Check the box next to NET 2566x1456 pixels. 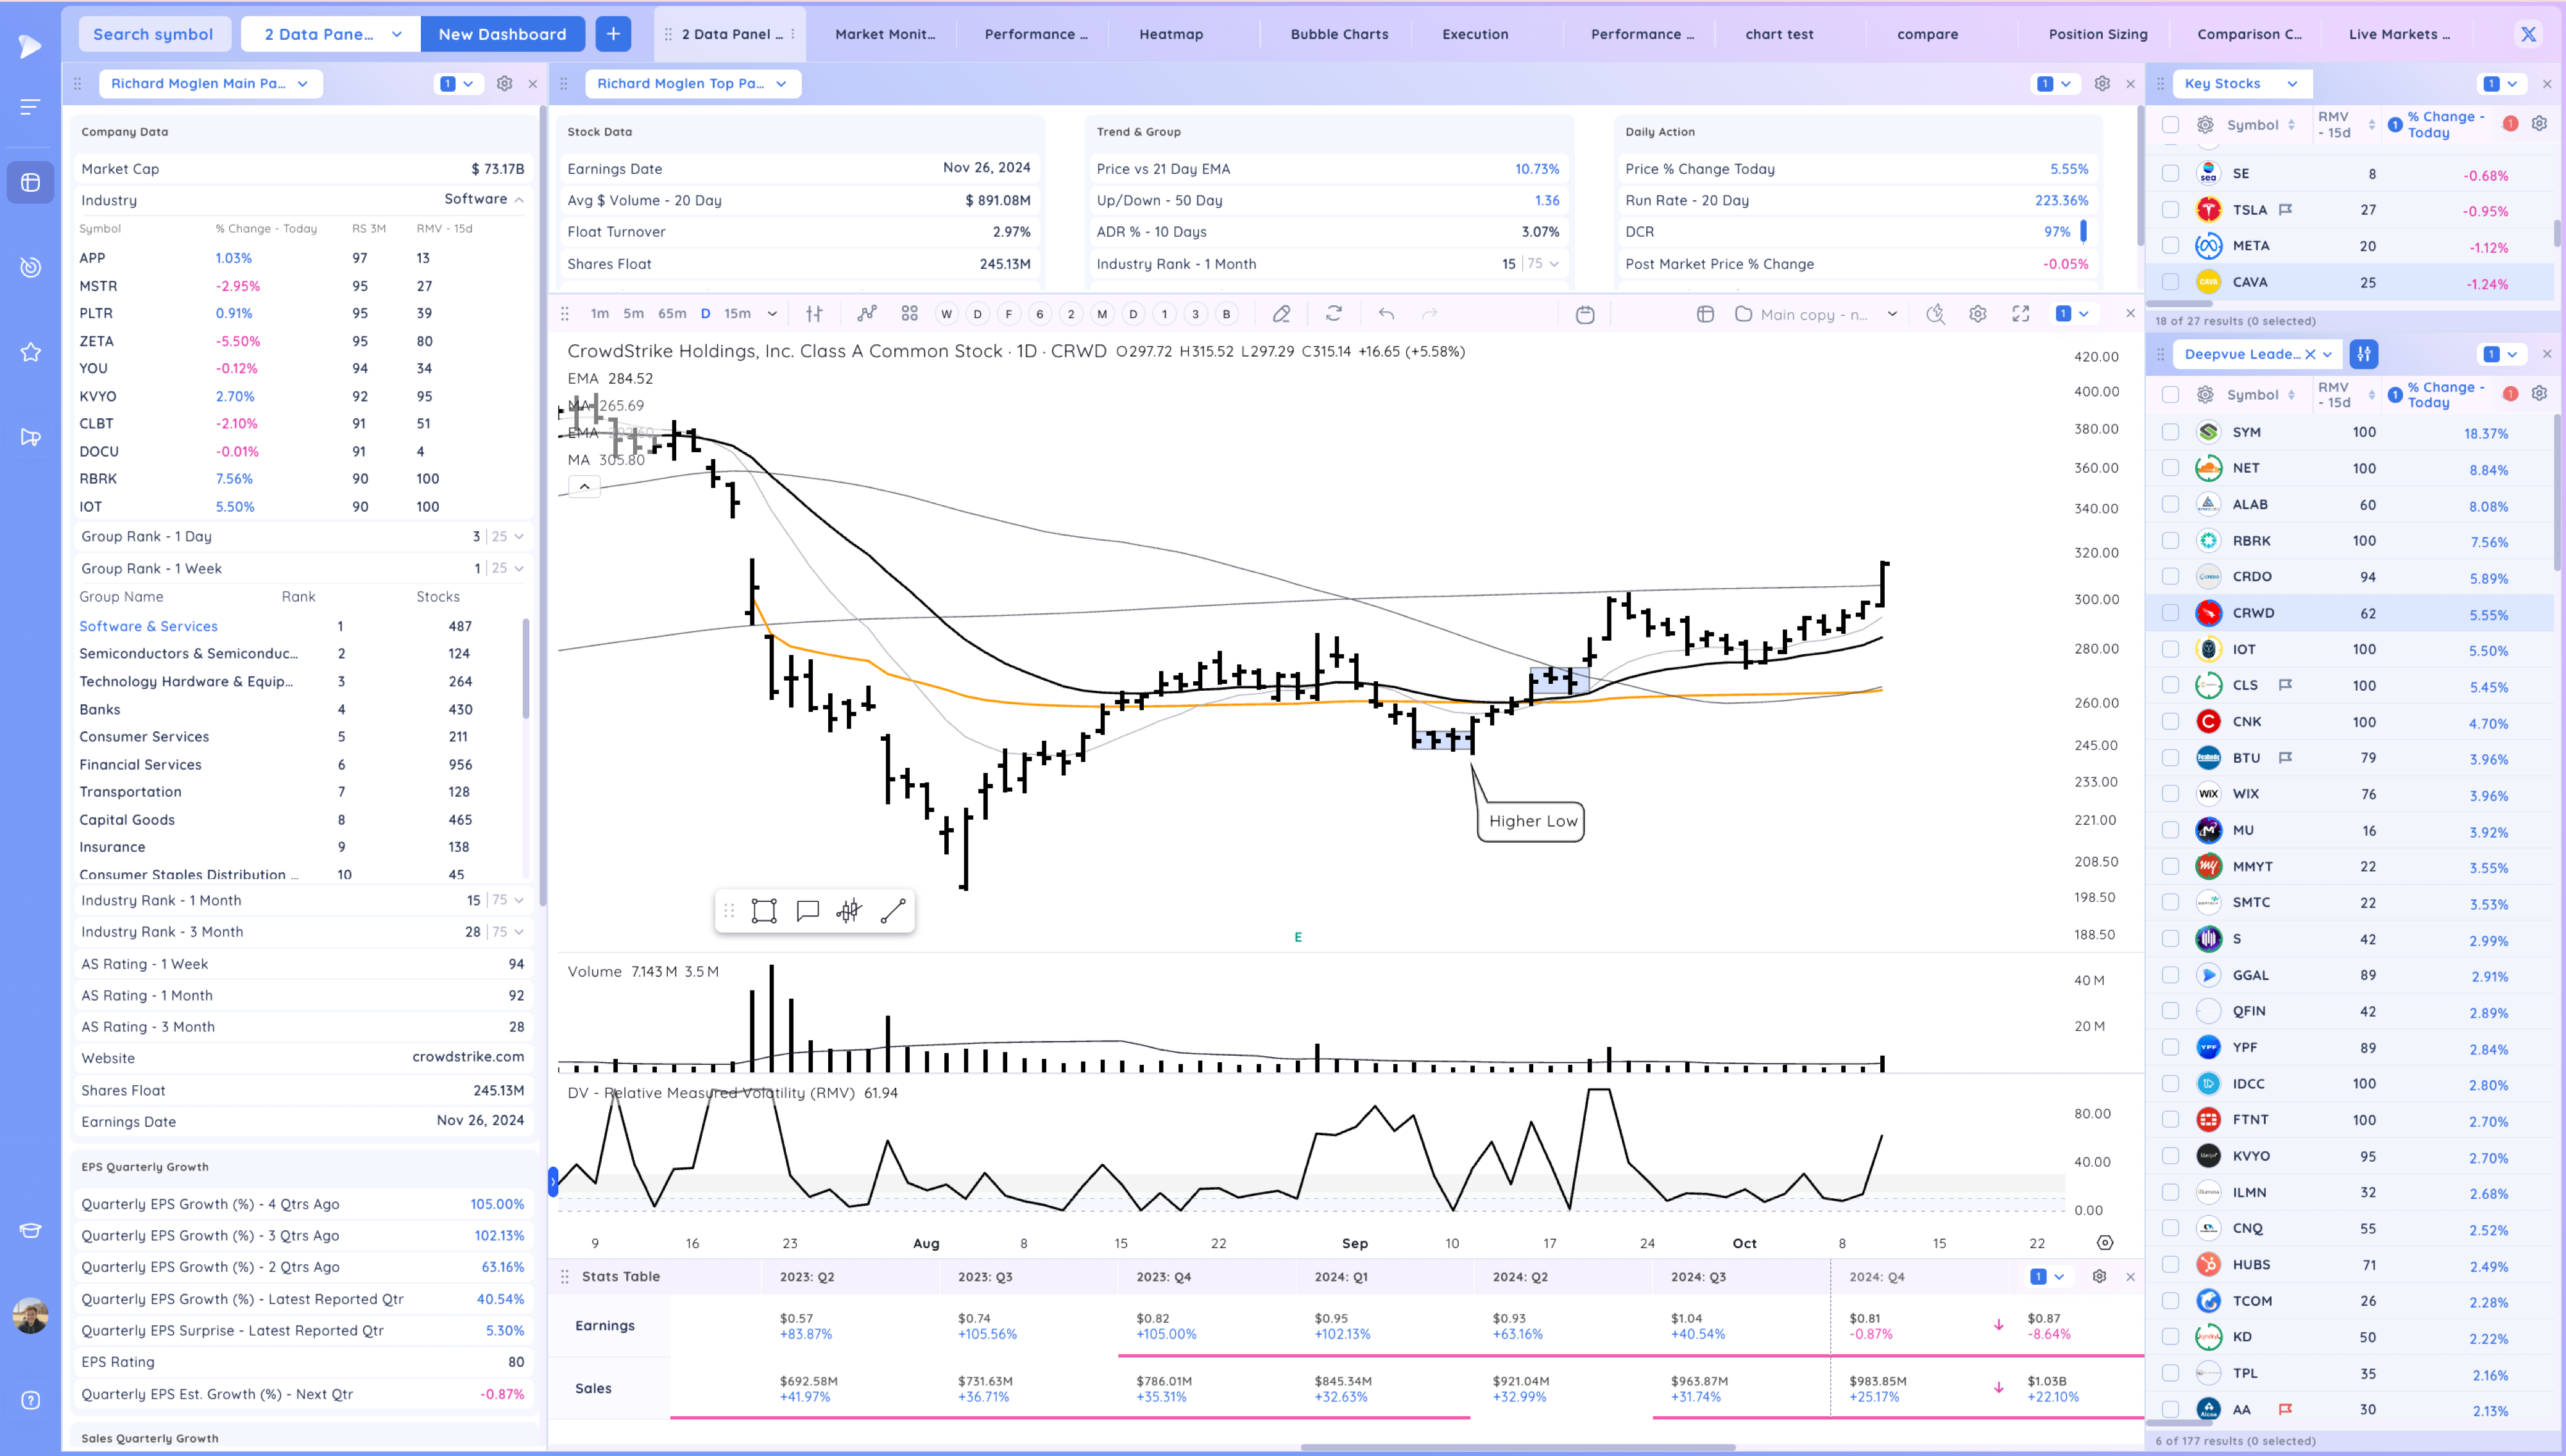click(x=2170, y=468)
